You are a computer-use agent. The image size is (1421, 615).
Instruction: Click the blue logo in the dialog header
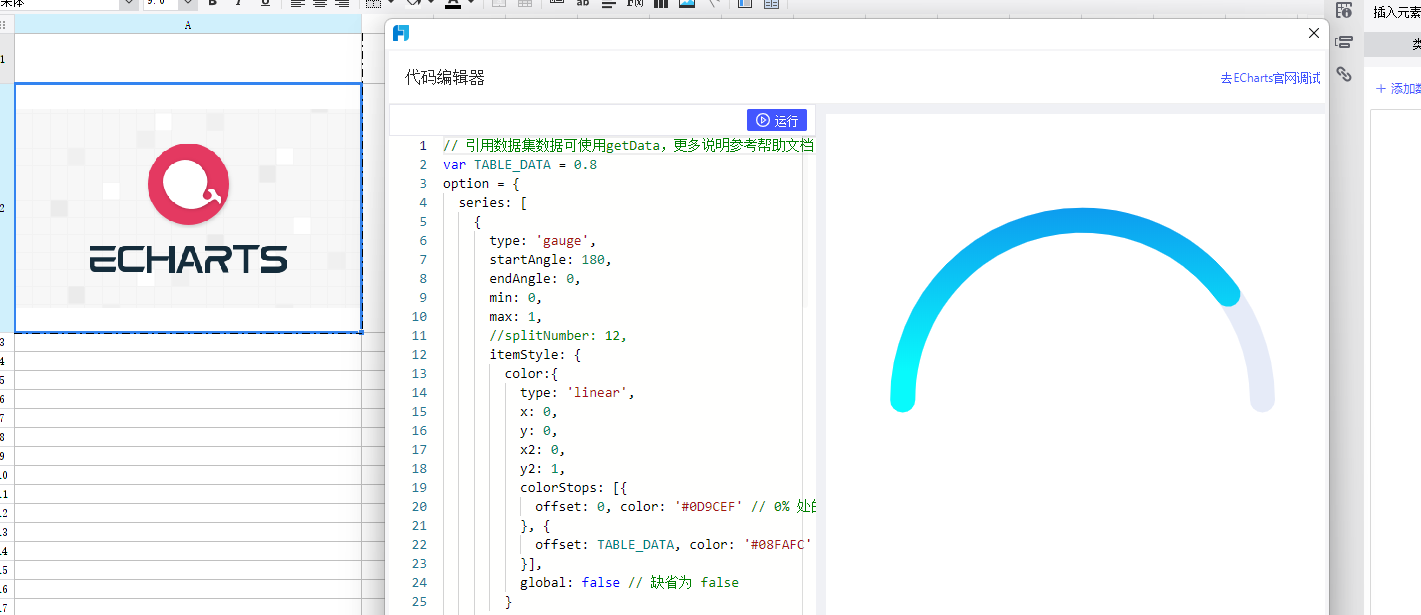click(x=401, y=33)
